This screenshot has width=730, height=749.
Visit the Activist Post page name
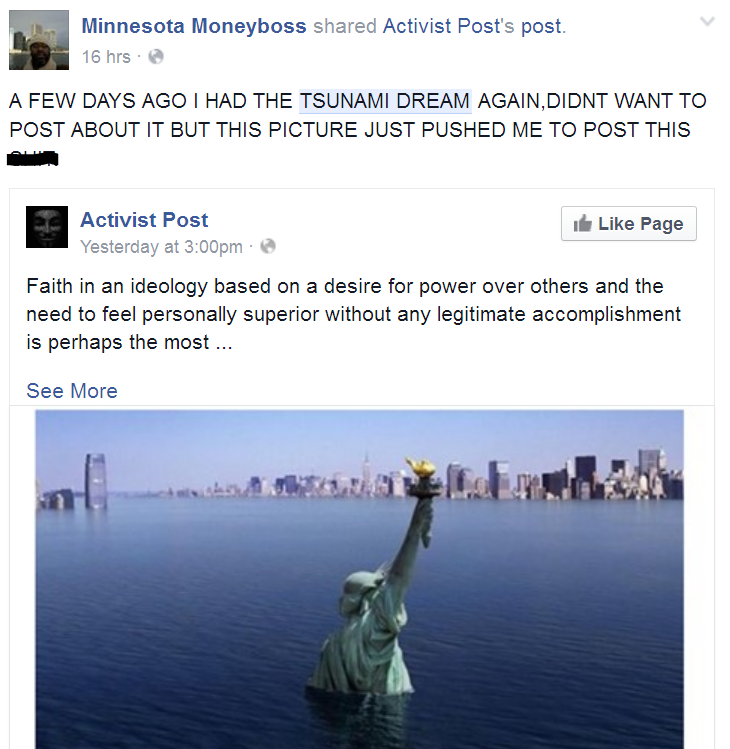tap(144, 220)
